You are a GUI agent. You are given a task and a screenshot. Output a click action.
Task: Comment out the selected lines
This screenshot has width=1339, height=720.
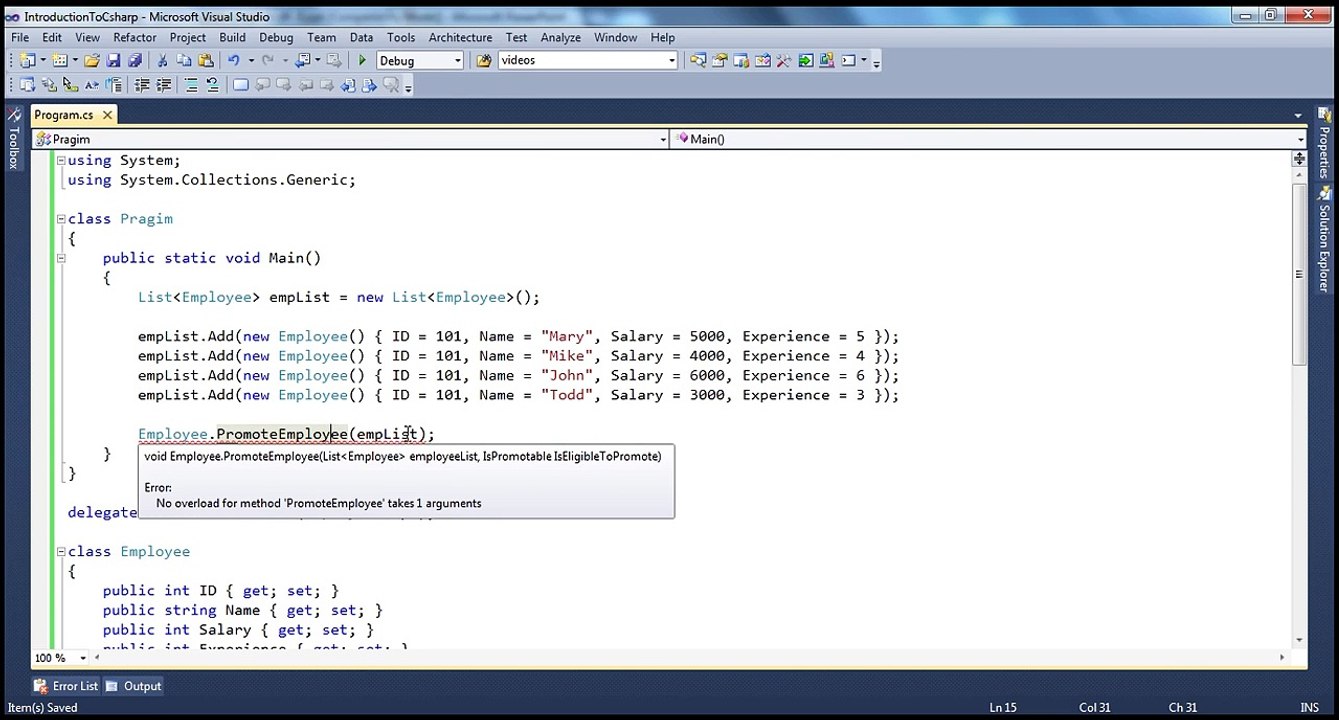190,85
